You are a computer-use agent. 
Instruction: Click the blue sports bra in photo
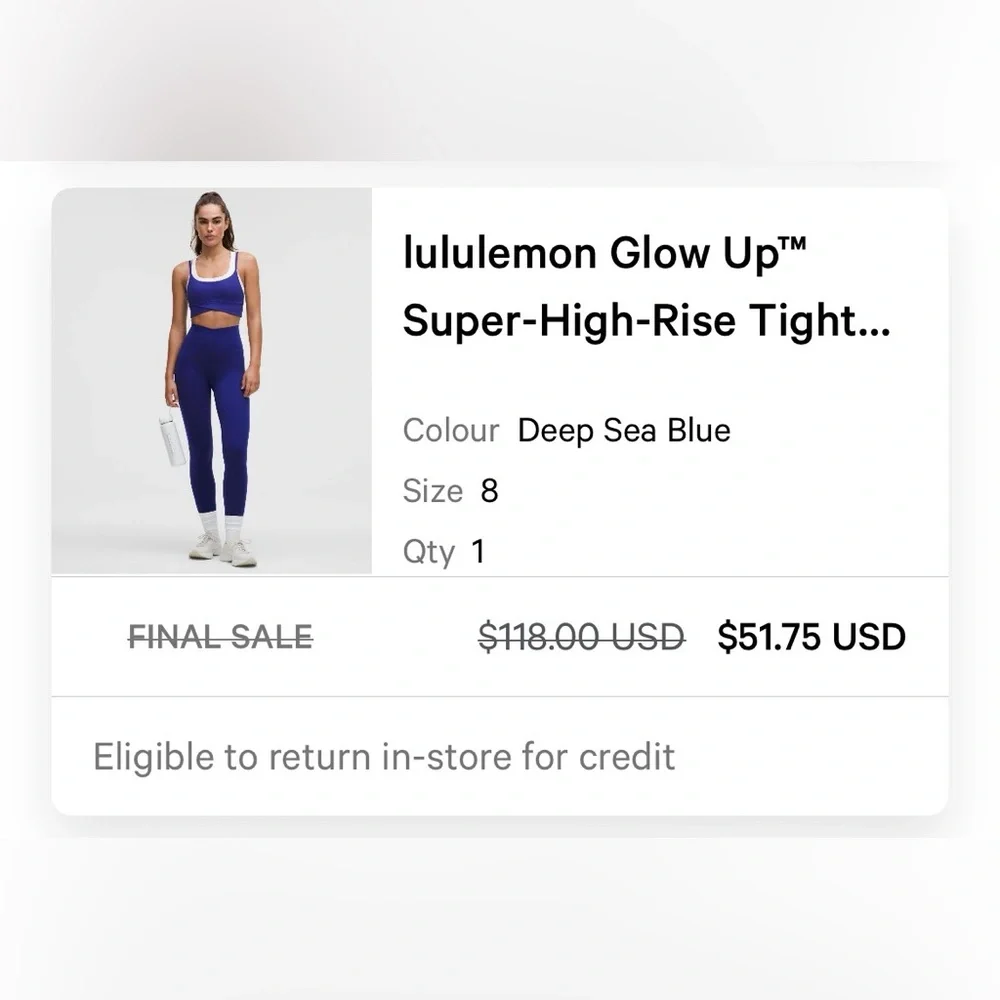(x=215, y=293)
